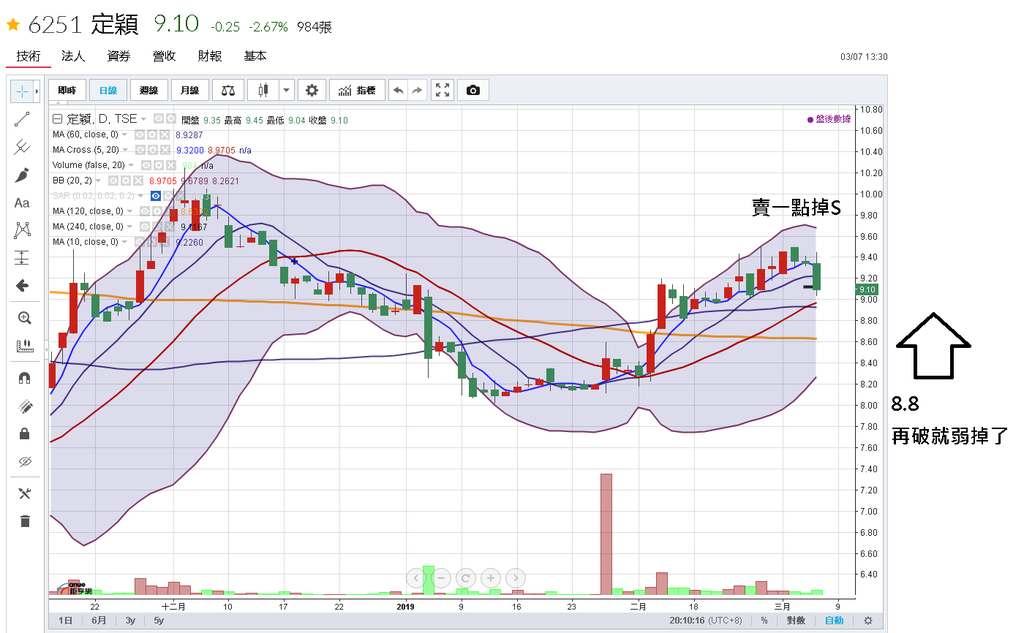Reset chart view with circular arrow
This screenshot has width=1024, height=633.
pos(466,578)
